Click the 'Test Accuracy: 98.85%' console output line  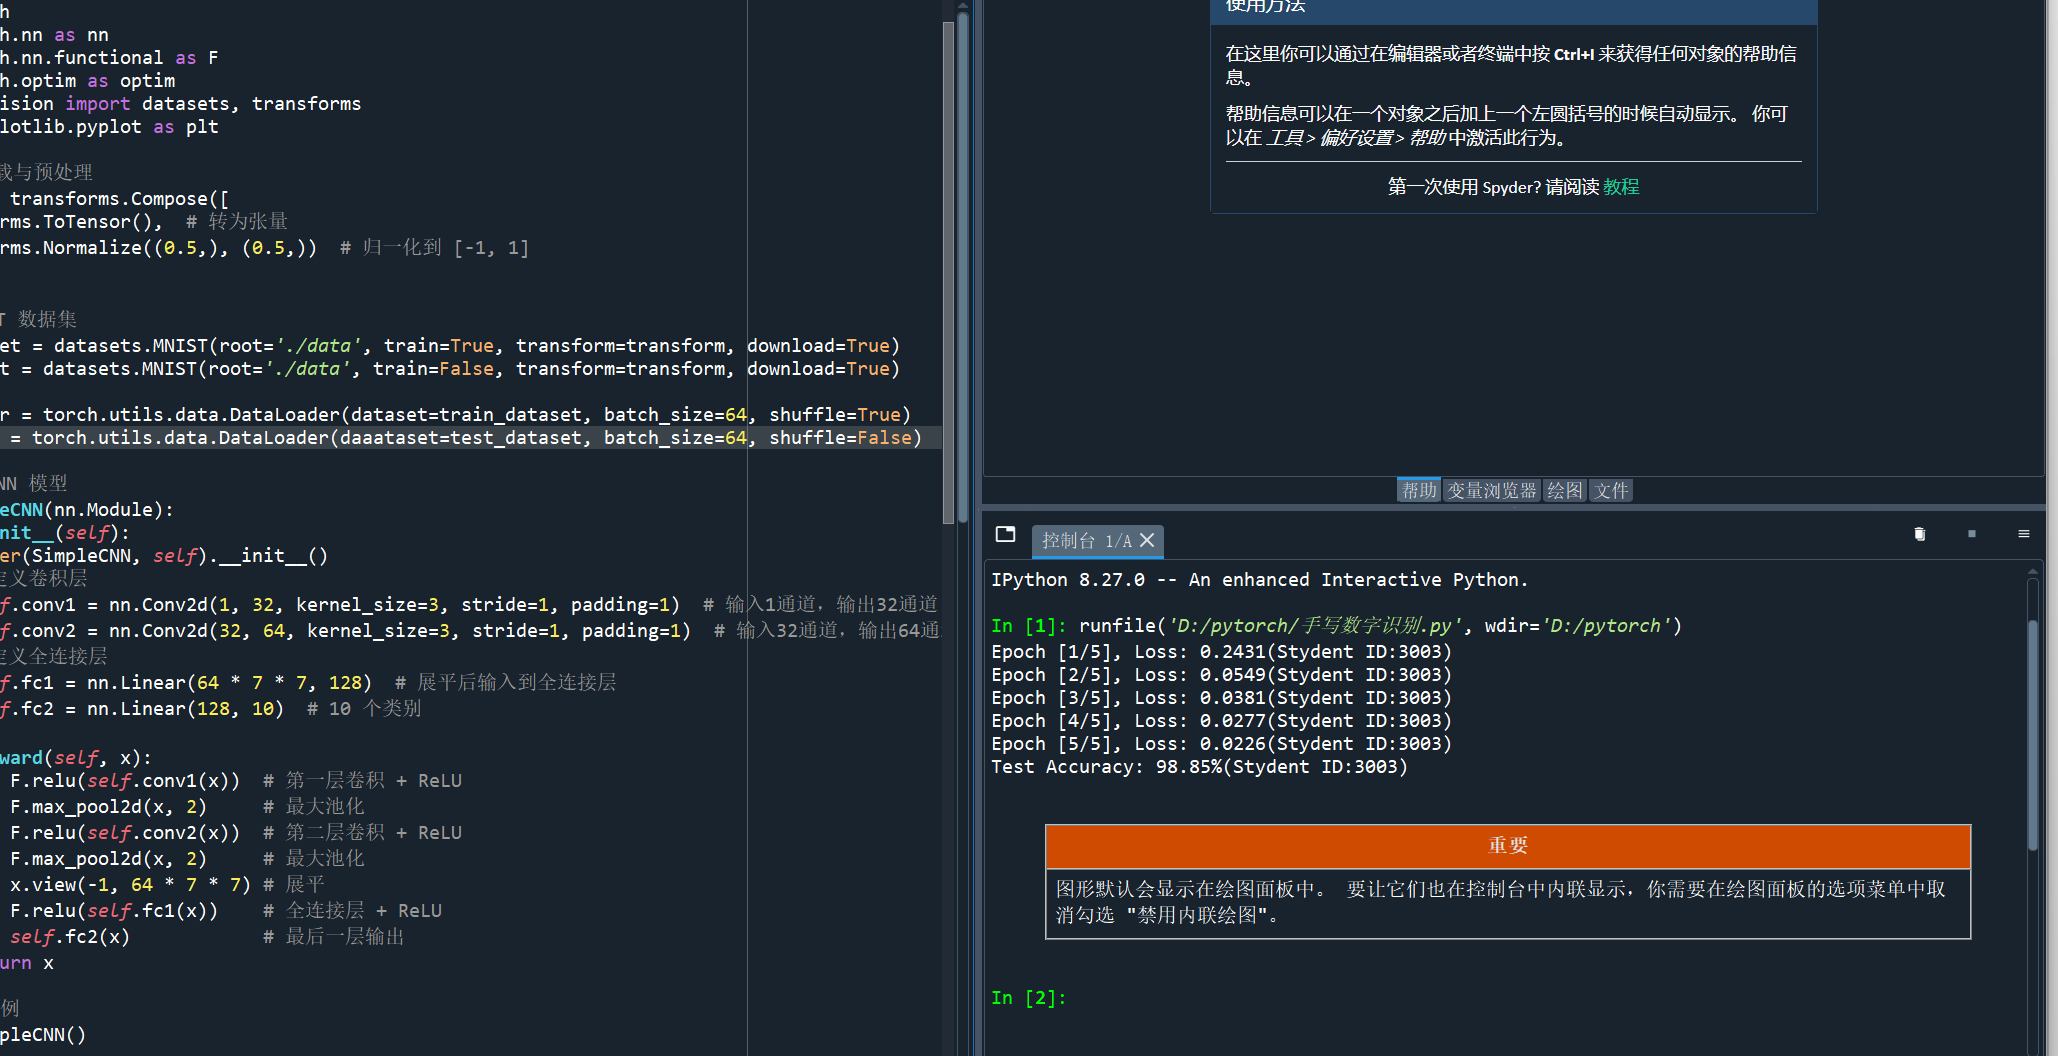[1199, 767]
